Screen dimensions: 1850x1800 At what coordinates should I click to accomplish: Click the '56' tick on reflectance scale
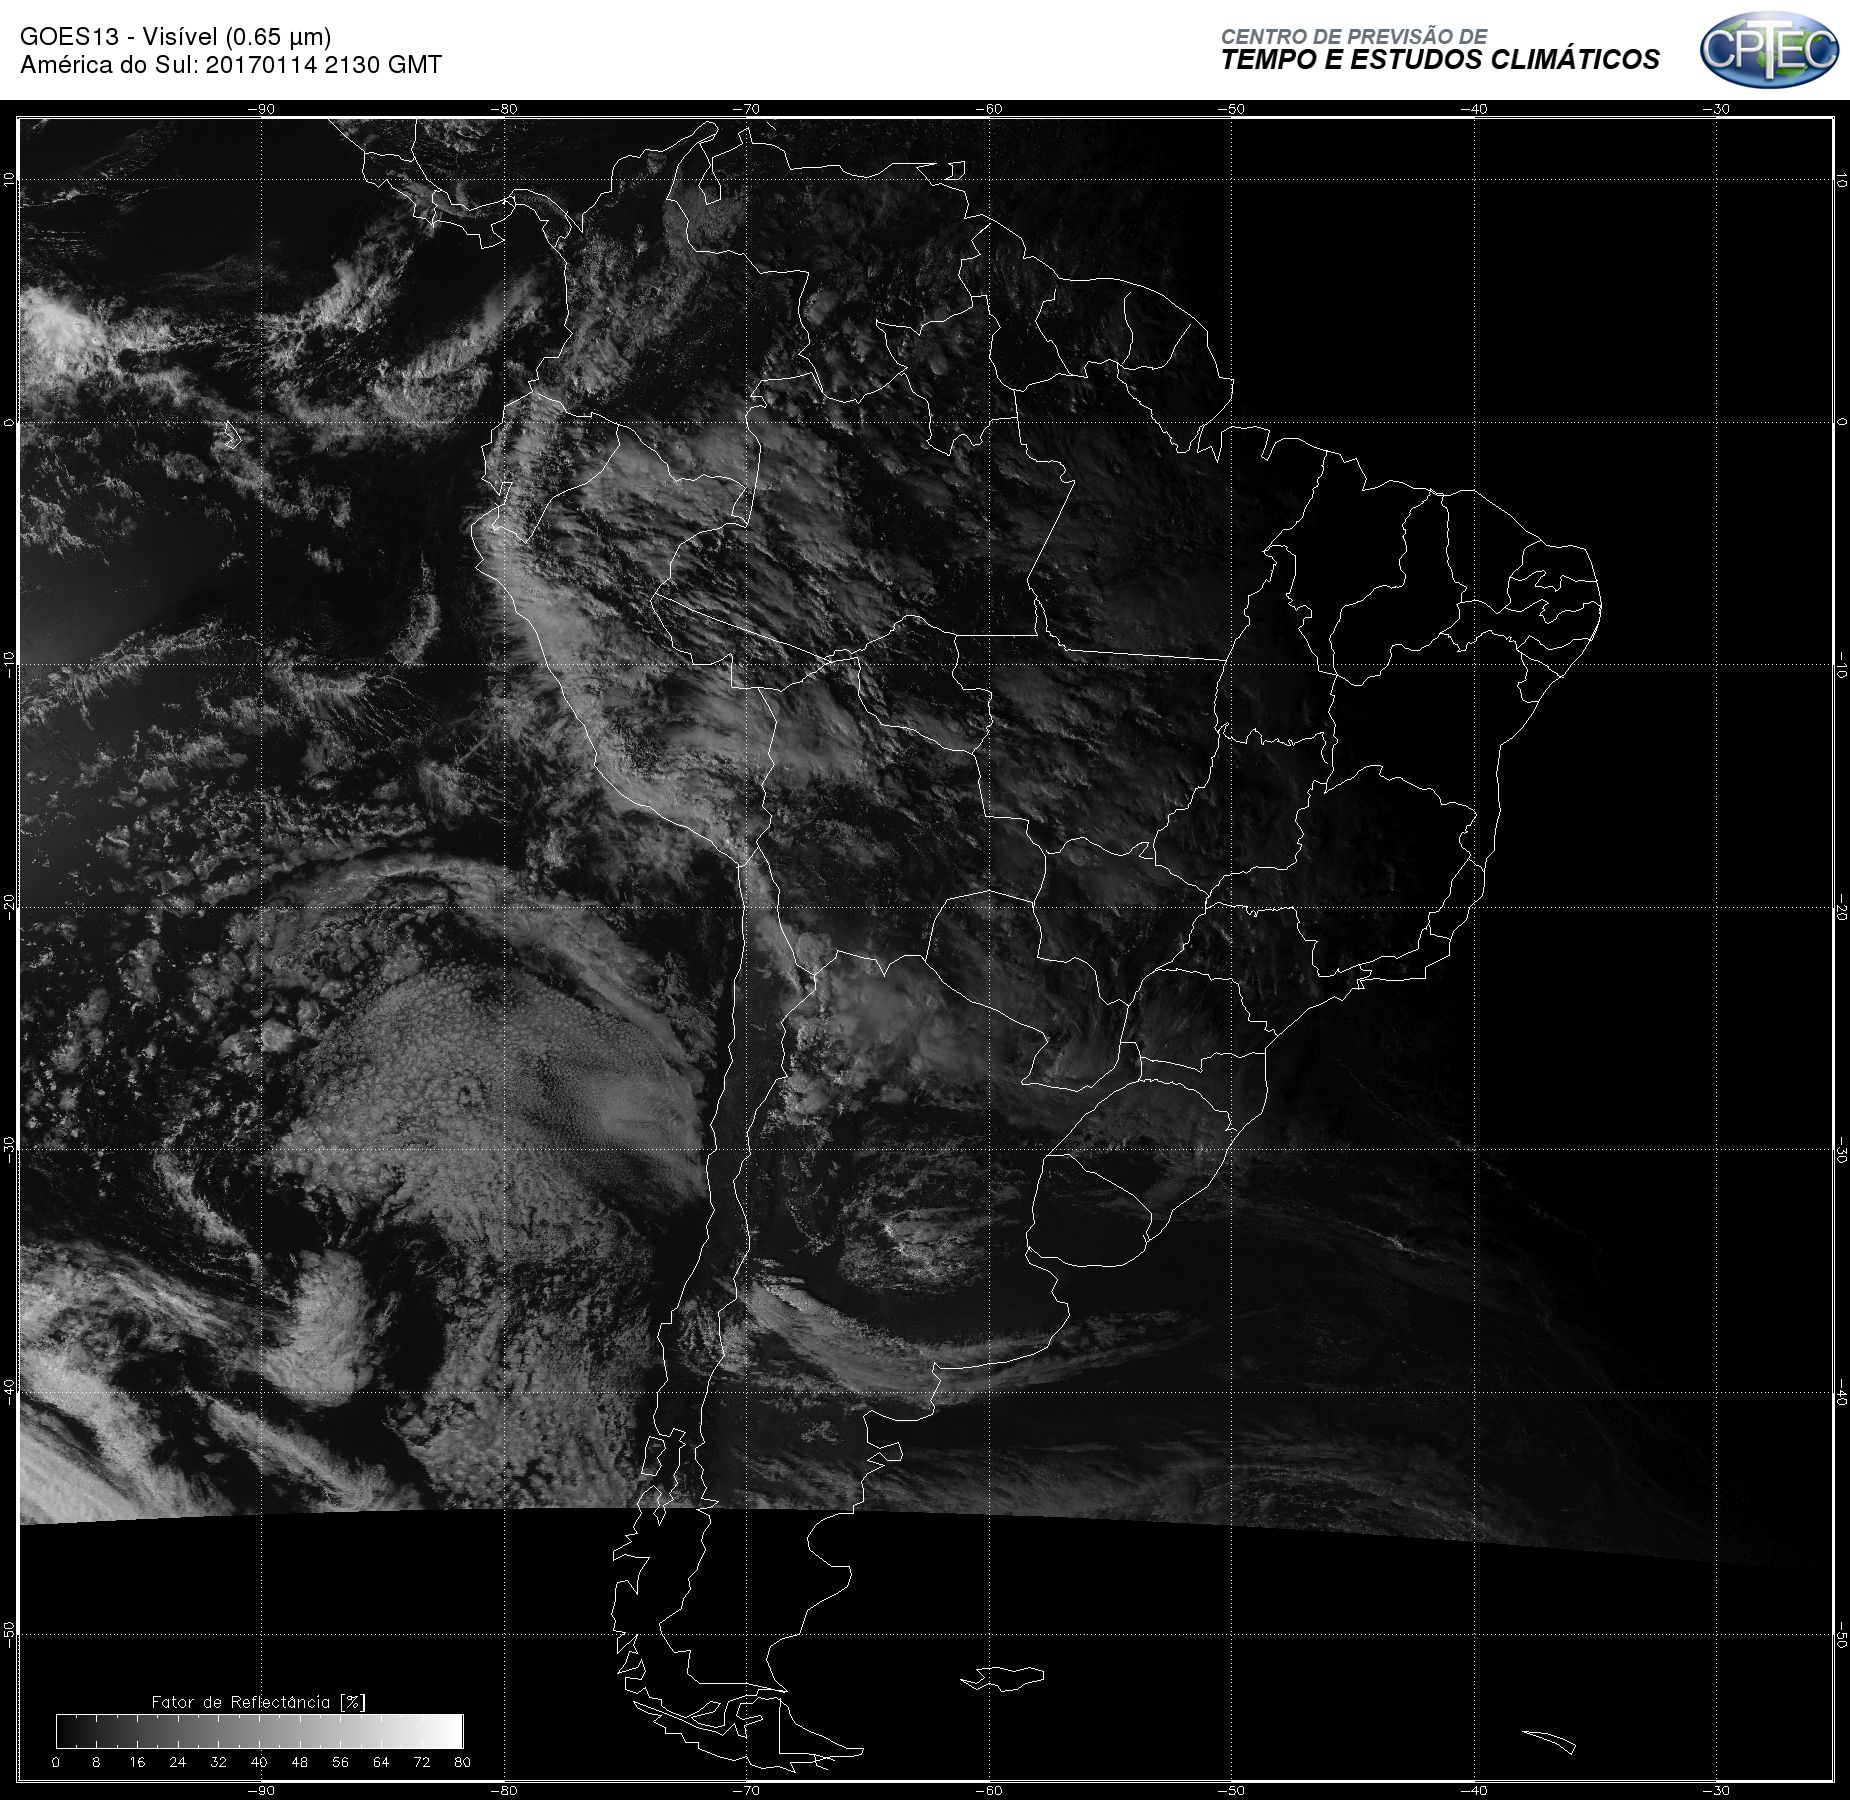click(x=341, y=1762)
